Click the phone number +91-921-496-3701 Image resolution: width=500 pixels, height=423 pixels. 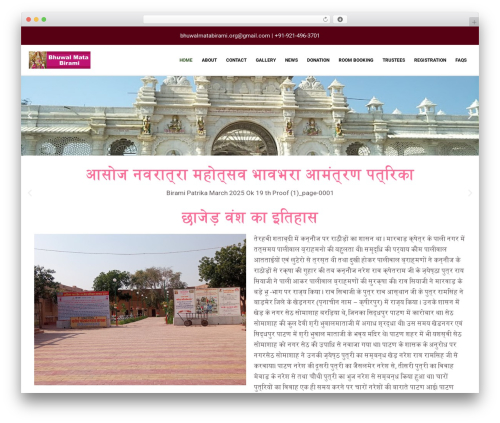297,36
